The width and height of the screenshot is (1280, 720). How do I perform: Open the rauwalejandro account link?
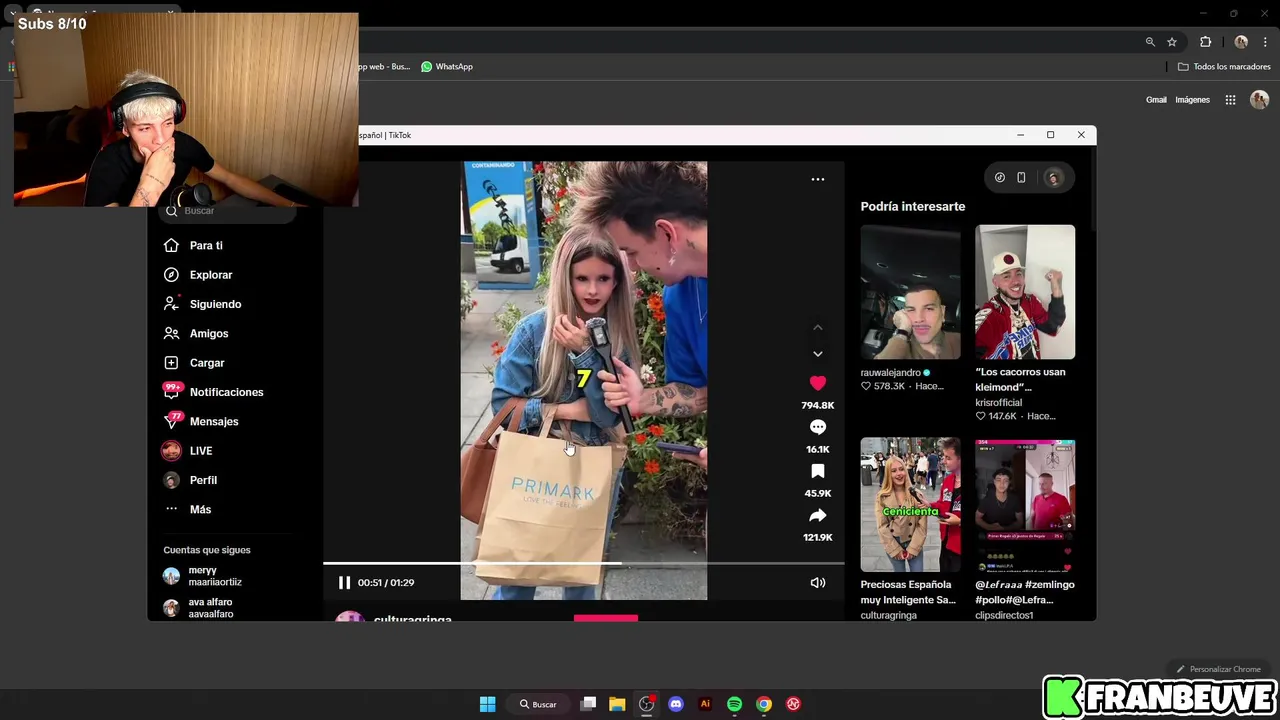890,372
